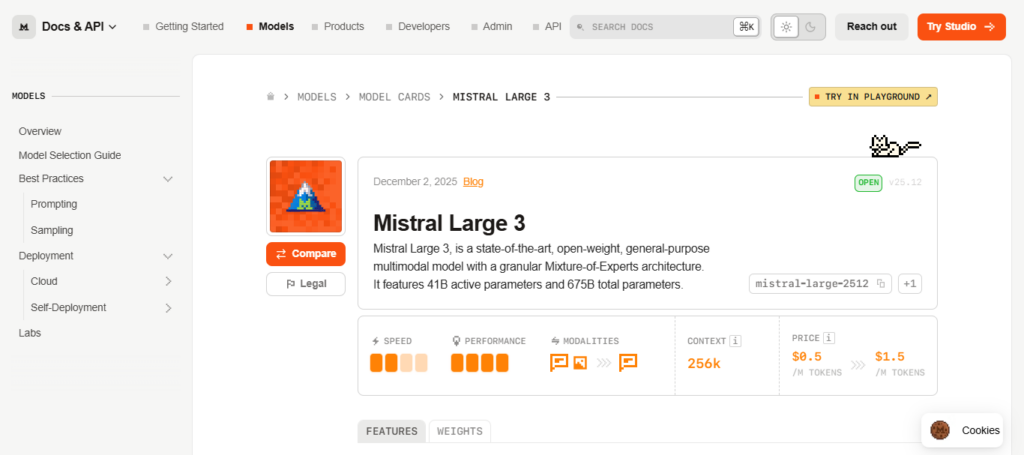Go to MODELS breadcrumb
Viewport: 1024px width, 455px height.
tap(317, 97)
